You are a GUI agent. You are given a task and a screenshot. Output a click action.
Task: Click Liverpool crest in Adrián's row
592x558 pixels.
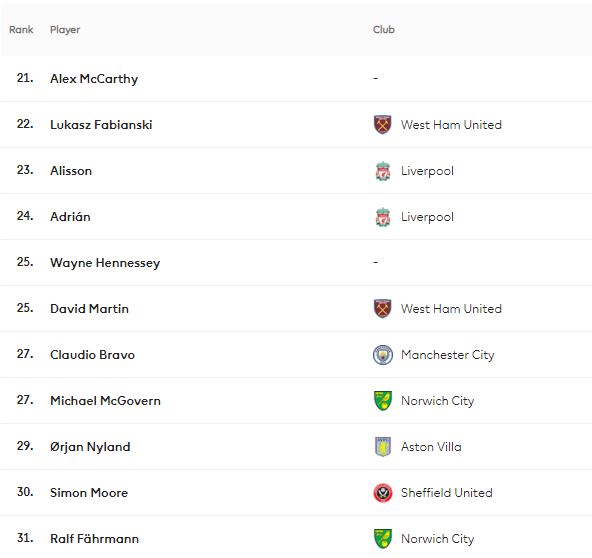pos(382,217)
